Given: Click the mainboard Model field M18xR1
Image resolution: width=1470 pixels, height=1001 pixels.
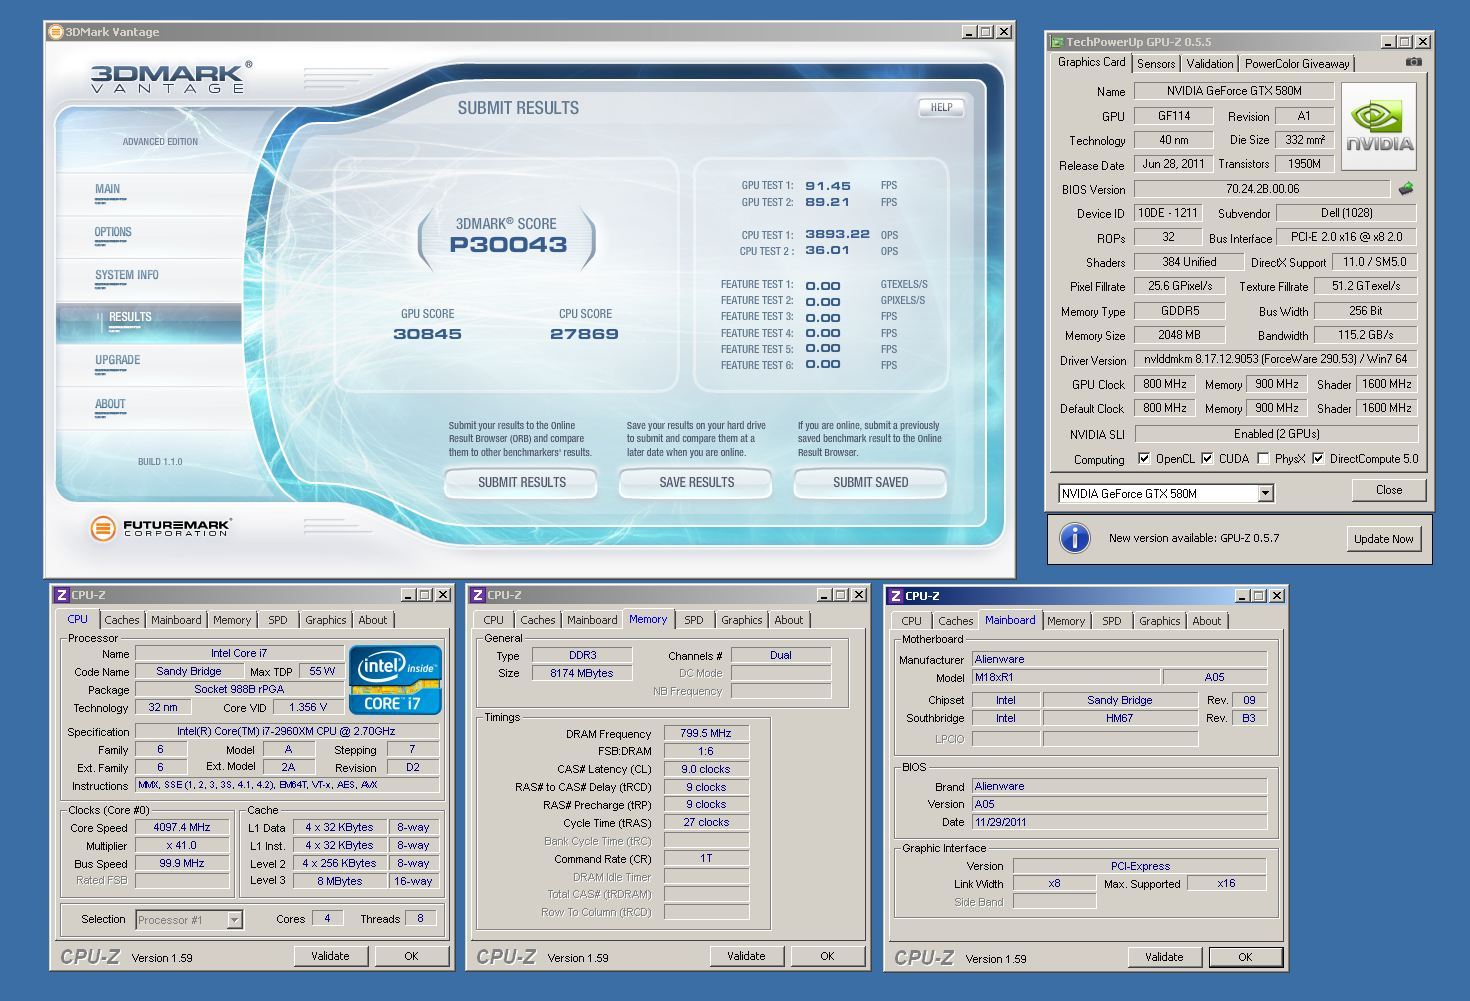Looking at the screenshot, I should pos(1065,677).
